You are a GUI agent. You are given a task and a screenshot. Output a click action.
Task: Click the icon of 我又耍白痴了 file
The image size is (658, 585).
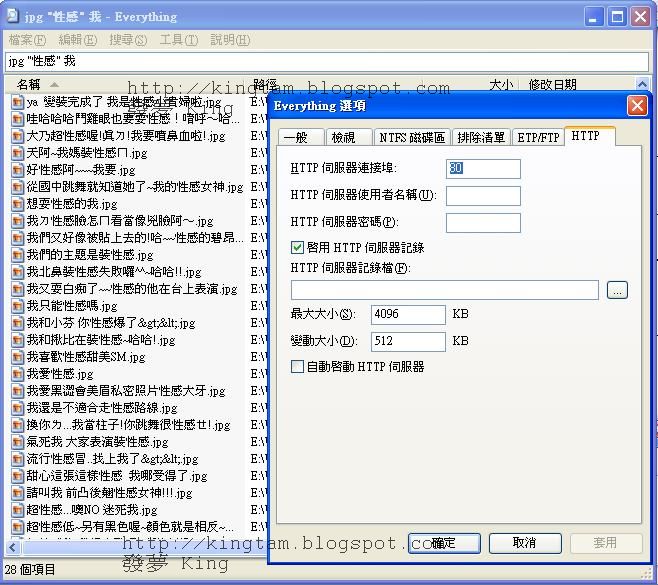coord(17,289)
